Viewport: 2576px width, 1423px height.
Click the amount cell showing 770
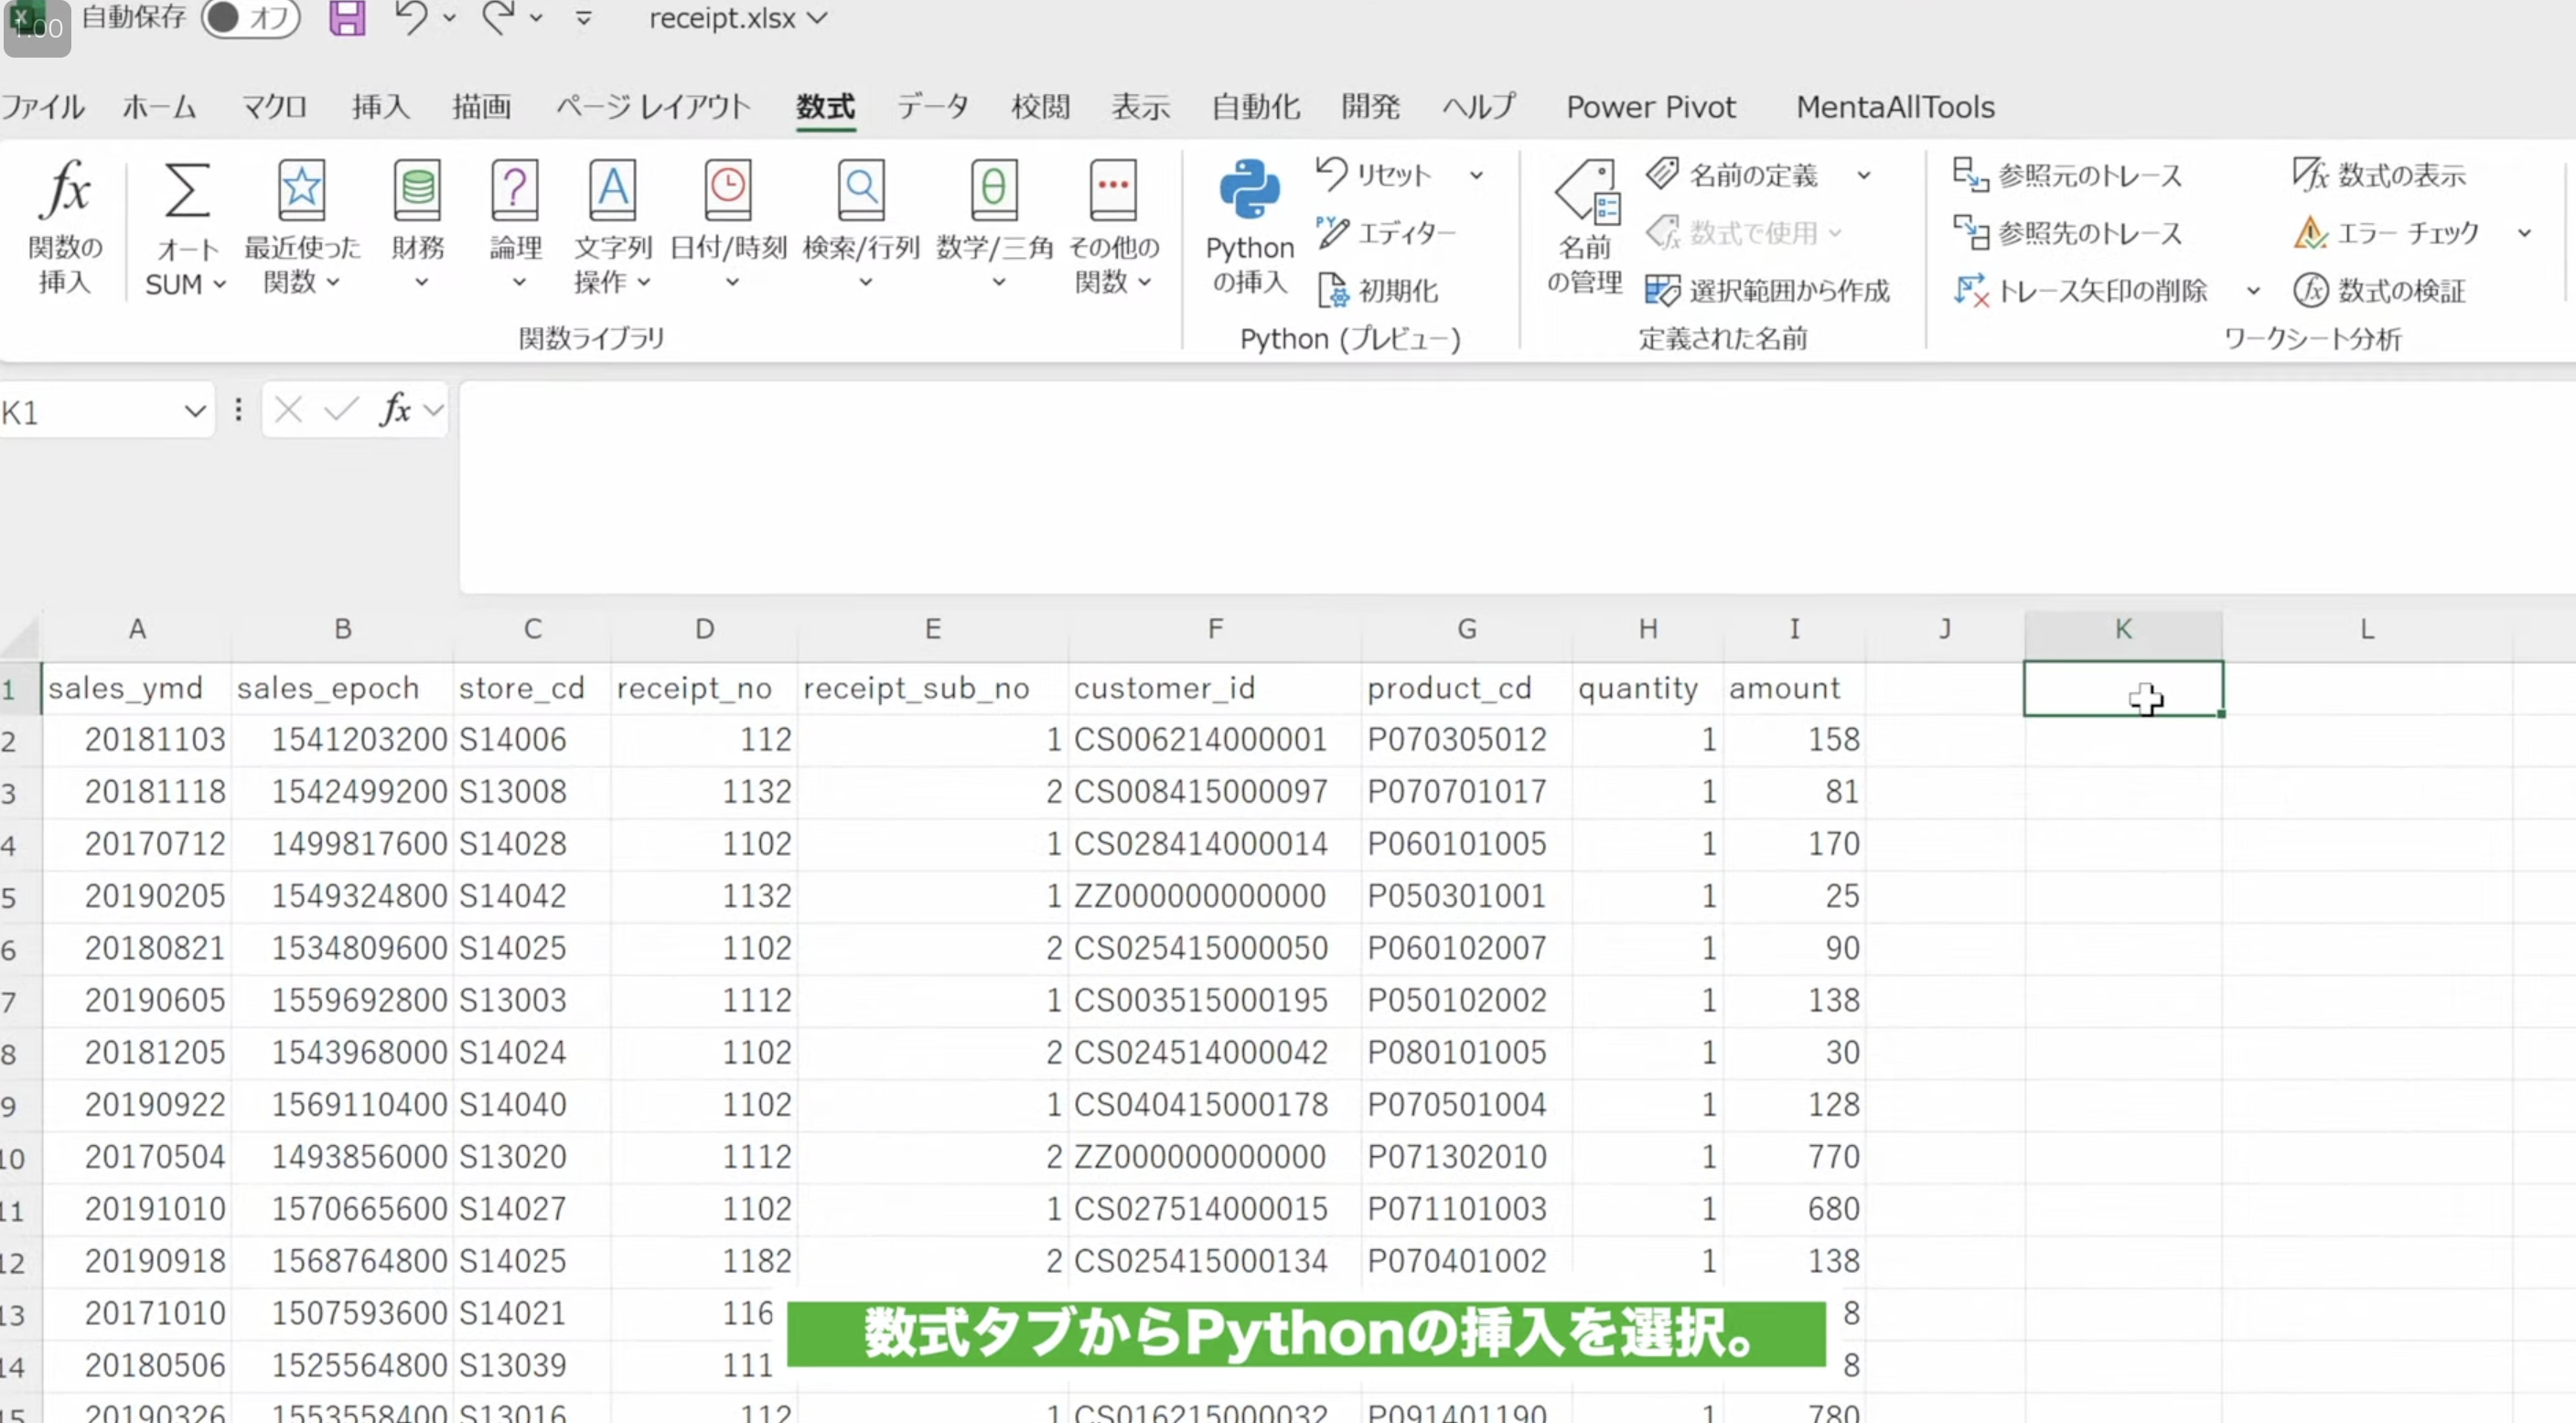pyautogui.click(x=1794, y=1157)
